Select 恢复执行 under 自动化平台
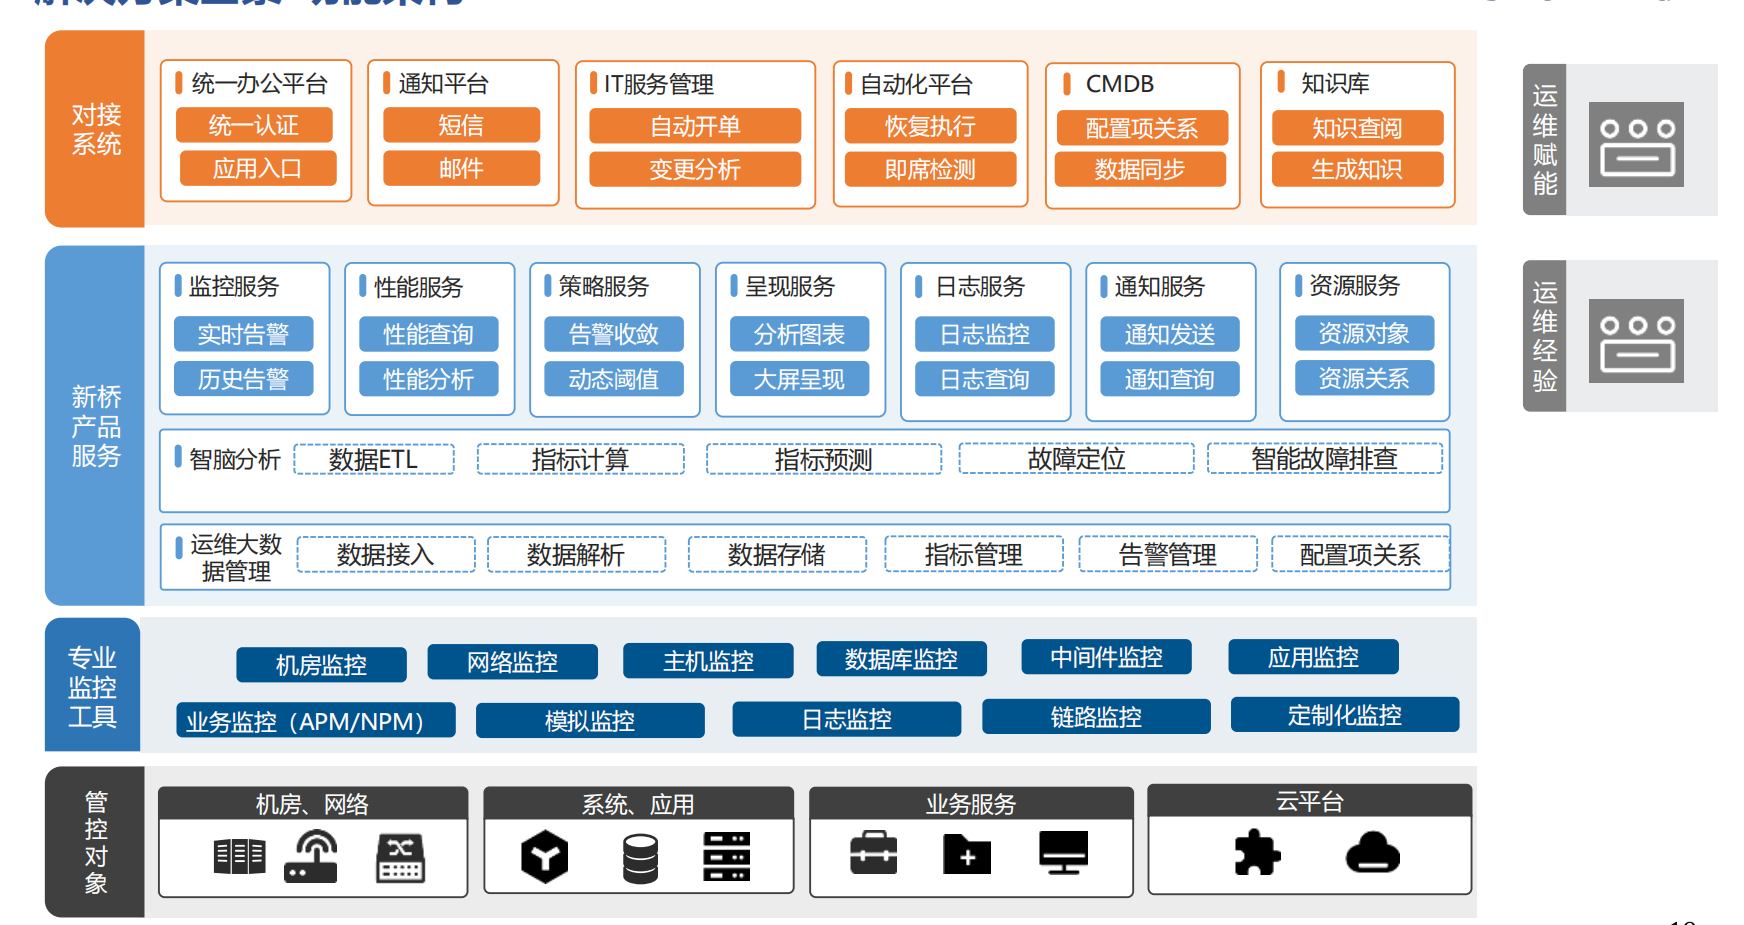The height and width of the screenshot is (925, 1744). (930, 127)
